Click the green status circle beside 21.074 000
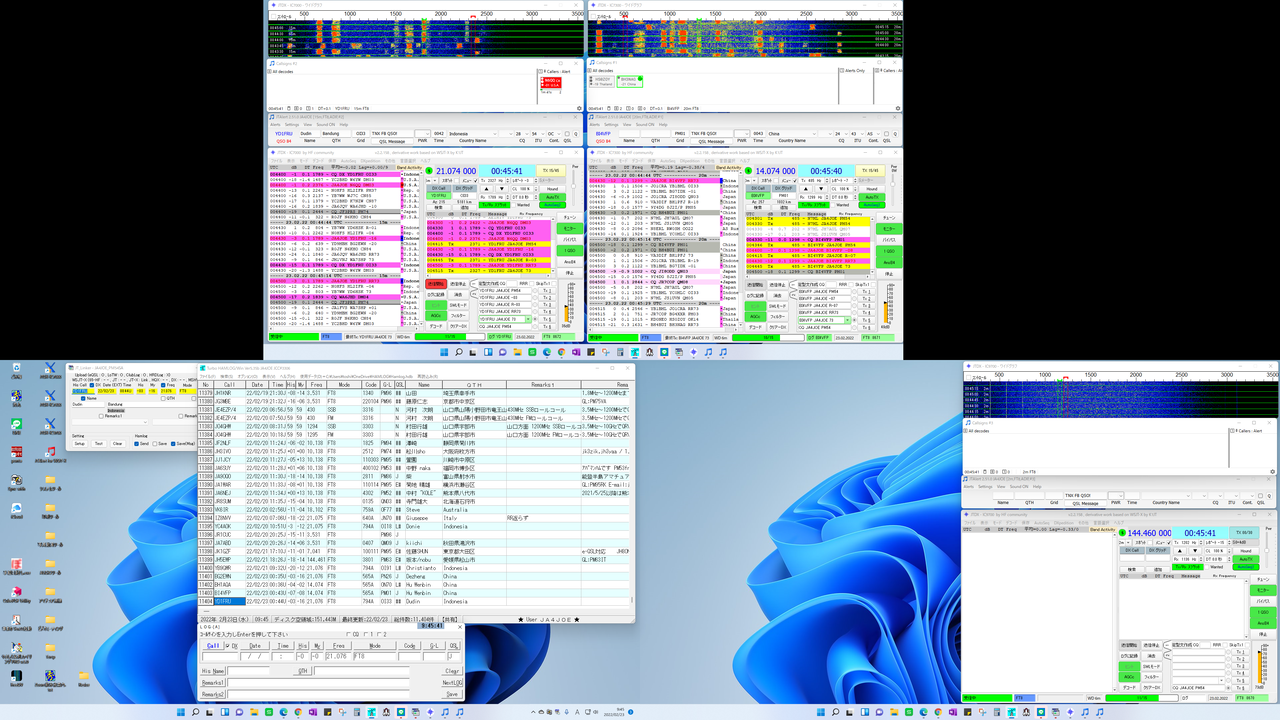Screen dimensions: 1280x720 pyautogui.click(x=429, y=171)
